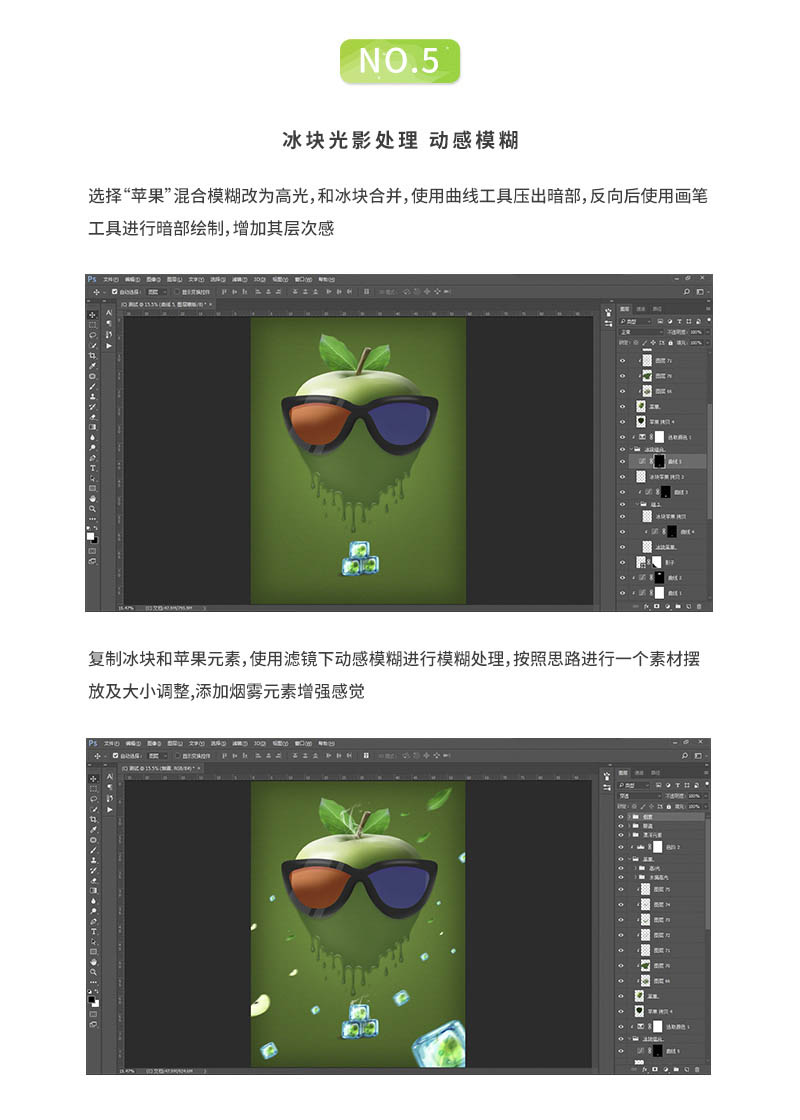Select the Type tool in first Photoshop screenshot
800x1120 pixels.
click(92, 468)
